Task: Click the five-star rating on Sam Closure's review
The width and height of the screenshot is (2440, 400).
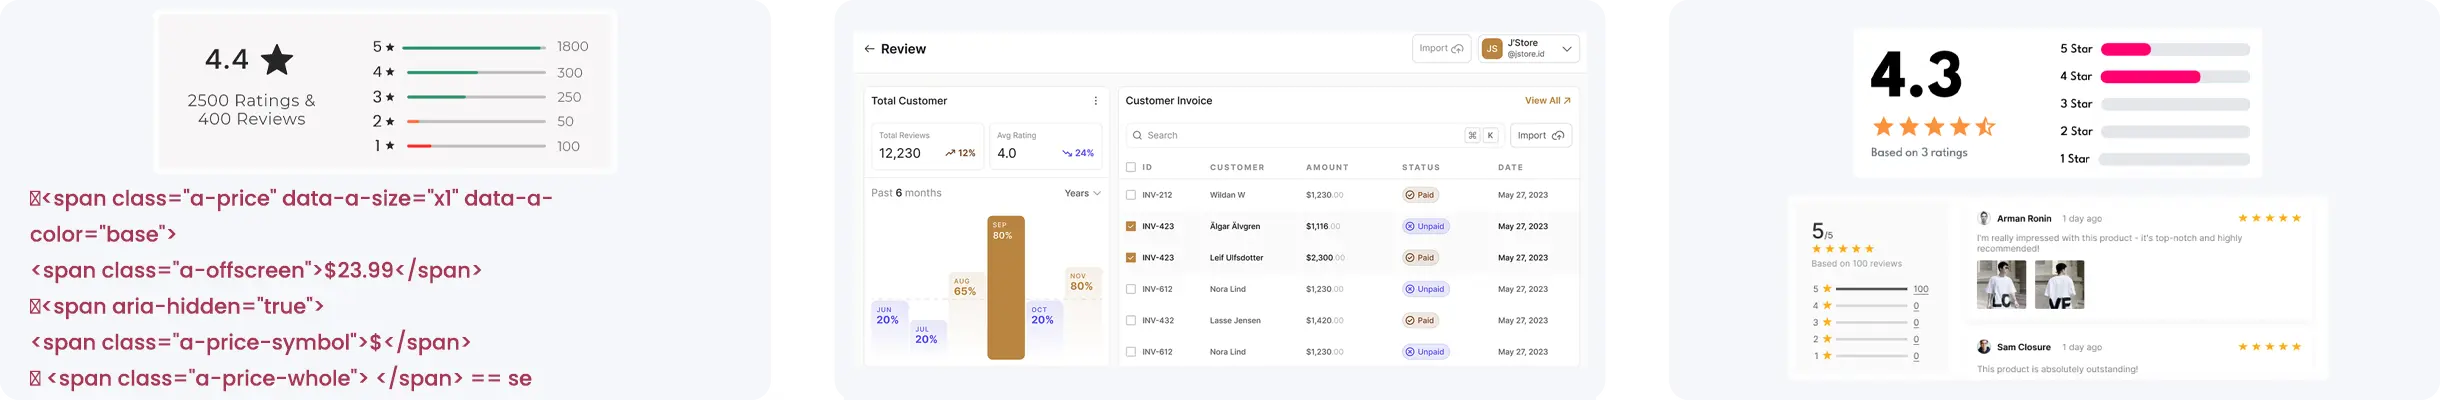Action: [2269, 347]
